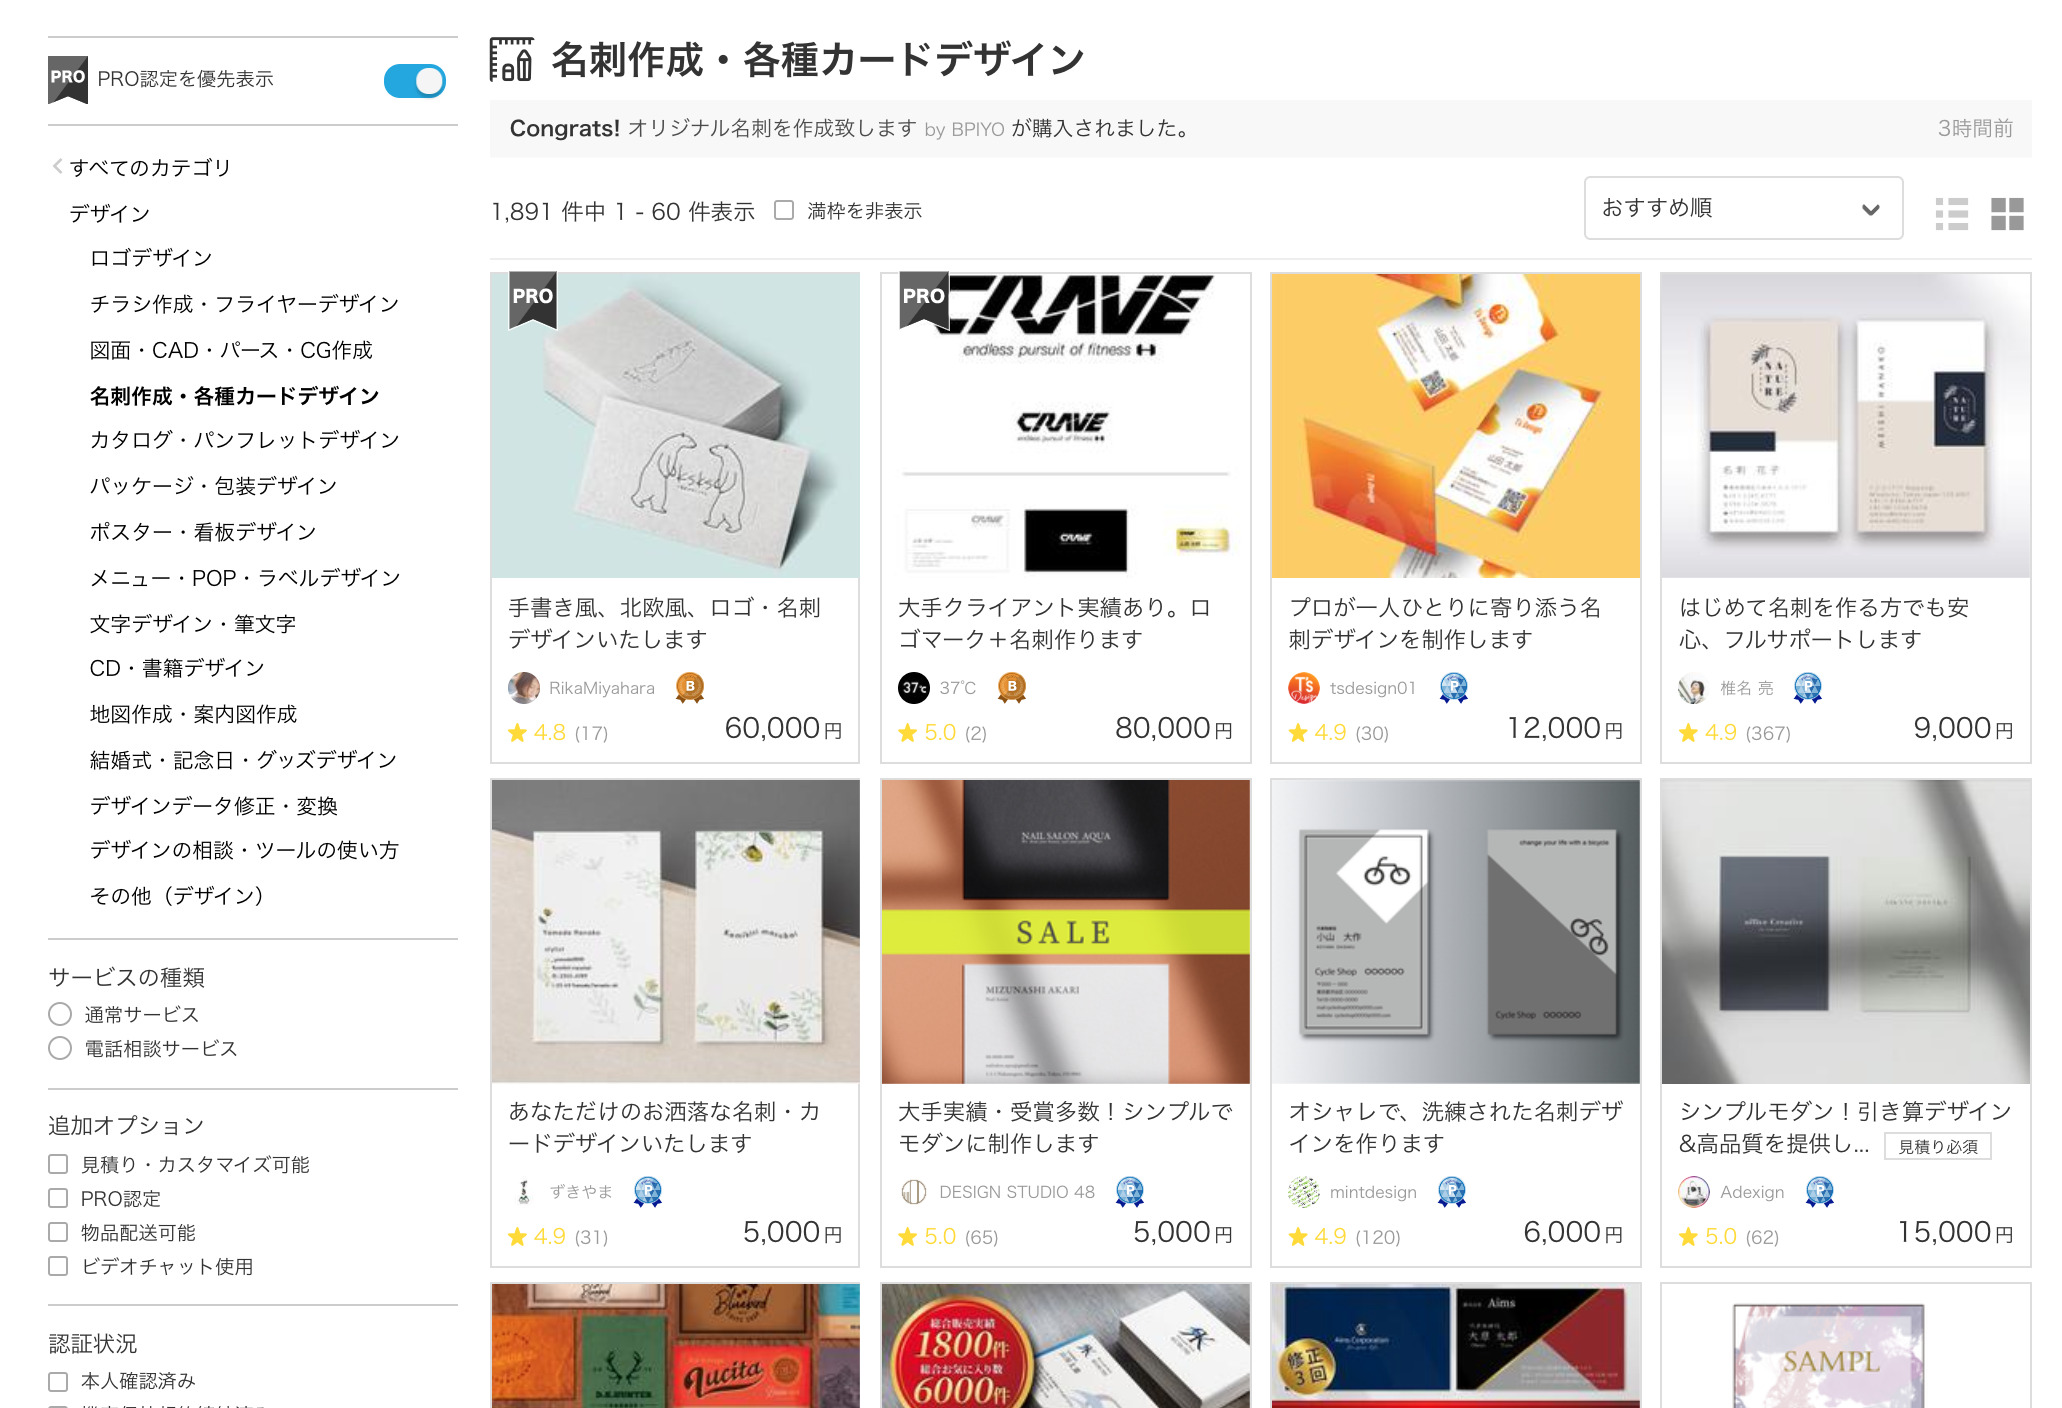2062x1408 pixels.
Task: Collapse back via the すべてのカテゴリ chevron
Action: click(x=60, y=167)
